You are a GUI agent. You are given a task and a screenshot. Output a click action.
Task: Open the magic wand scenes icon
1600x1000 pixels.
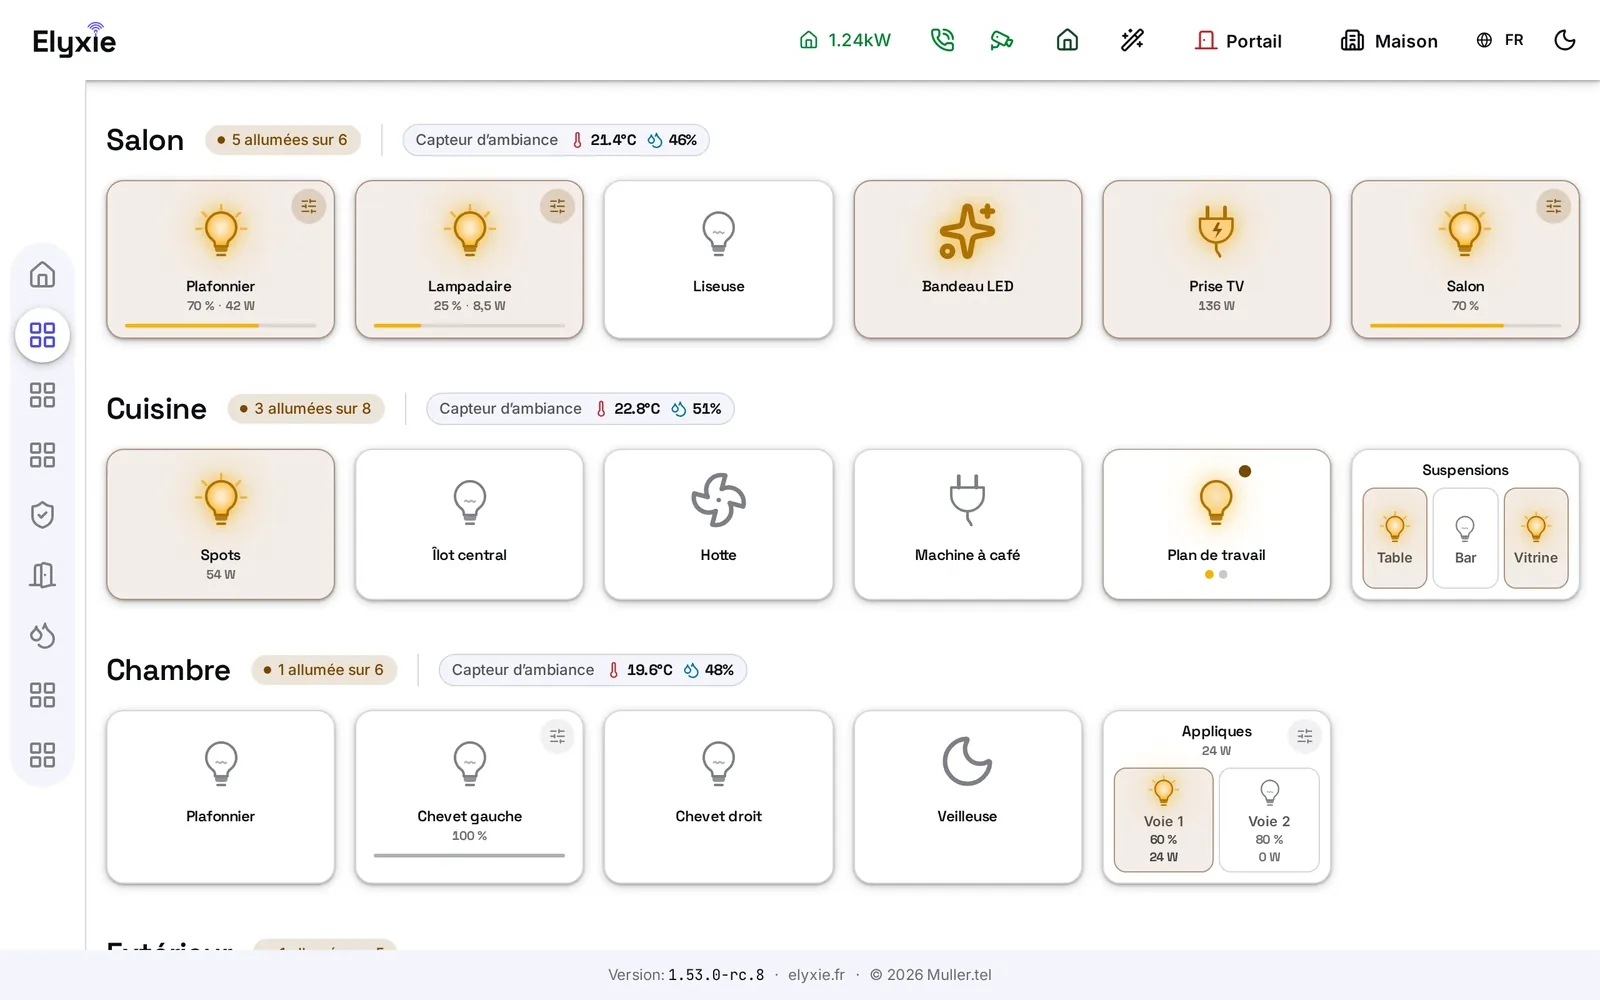click(x=1132, y=40)
